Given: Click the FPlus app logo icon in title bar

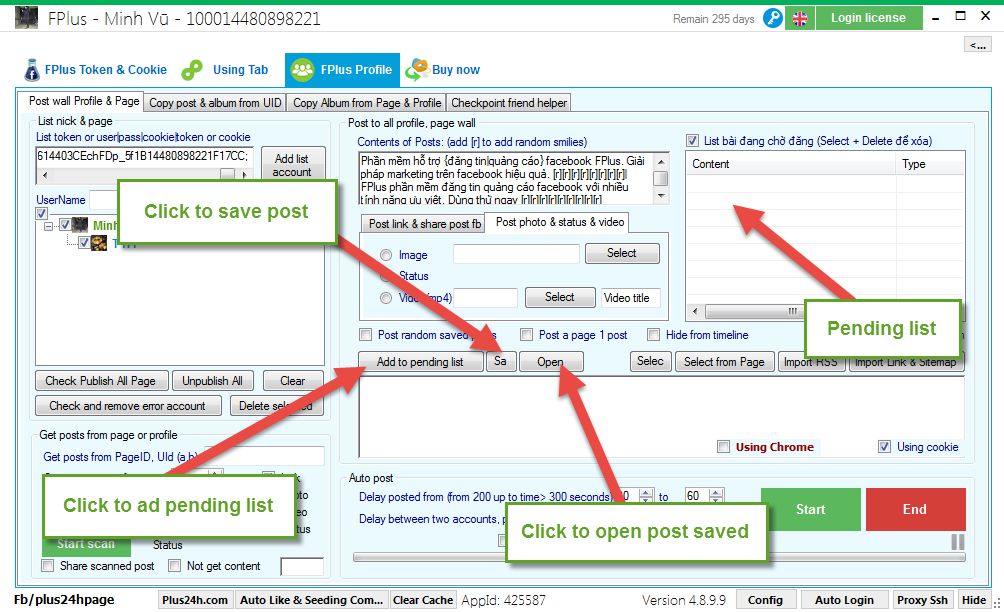Looking at the screenshot, I should (x=26, y=18).
